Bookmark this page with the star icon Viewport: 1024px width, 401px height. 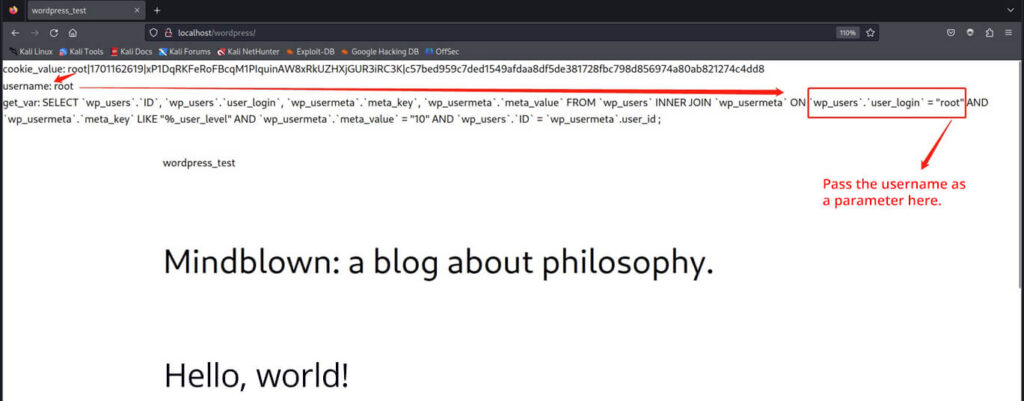click(871, 32)
